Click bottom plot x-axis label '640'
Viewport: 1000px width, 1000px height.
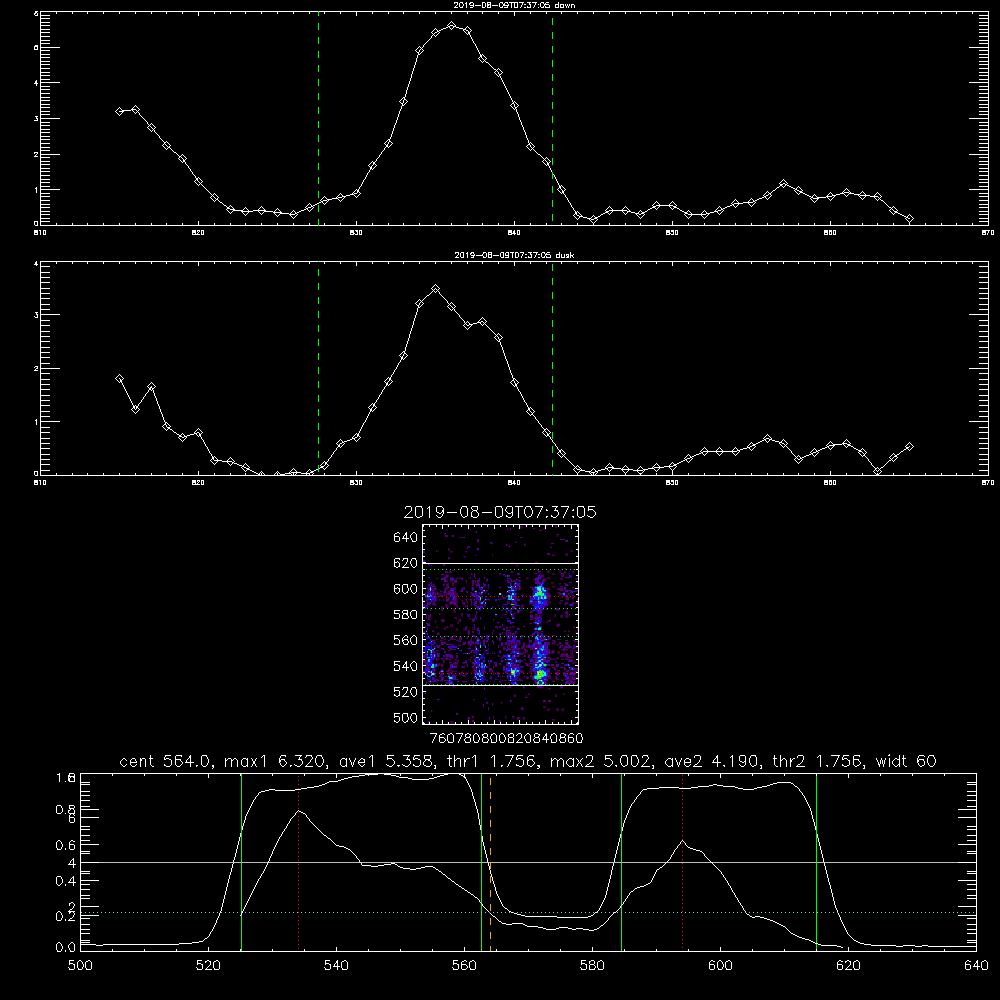[976, 966]
